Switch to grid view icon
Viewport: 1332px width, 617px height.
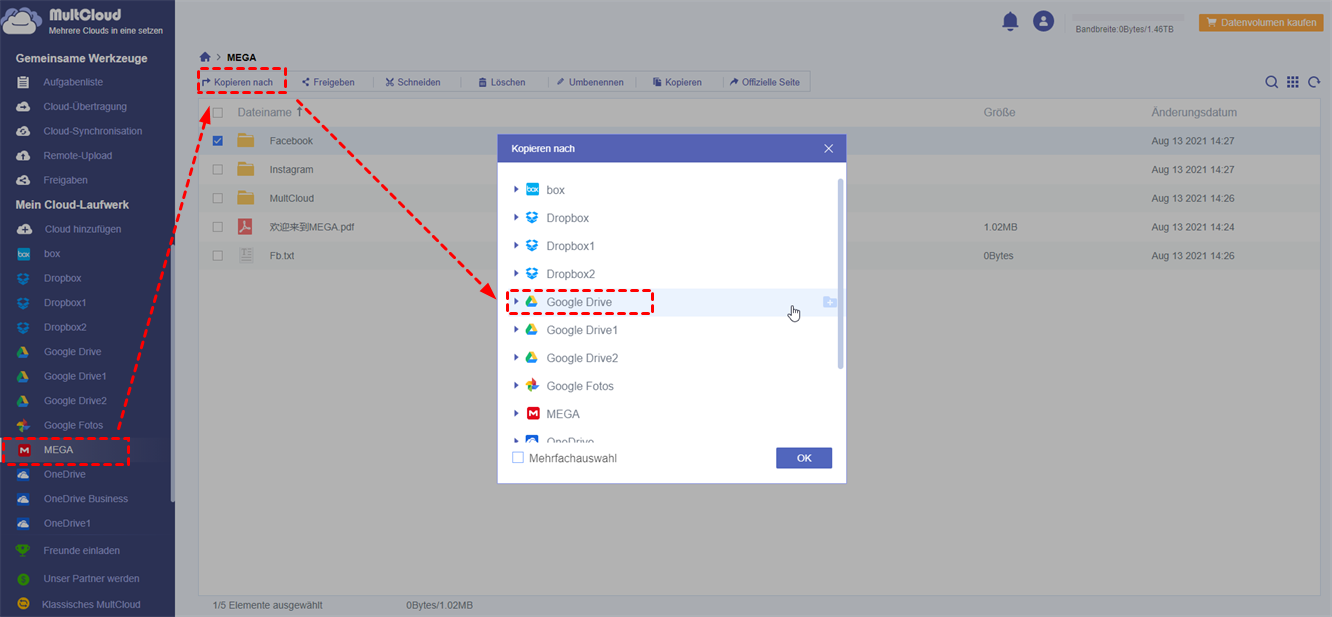[1293, 82]
